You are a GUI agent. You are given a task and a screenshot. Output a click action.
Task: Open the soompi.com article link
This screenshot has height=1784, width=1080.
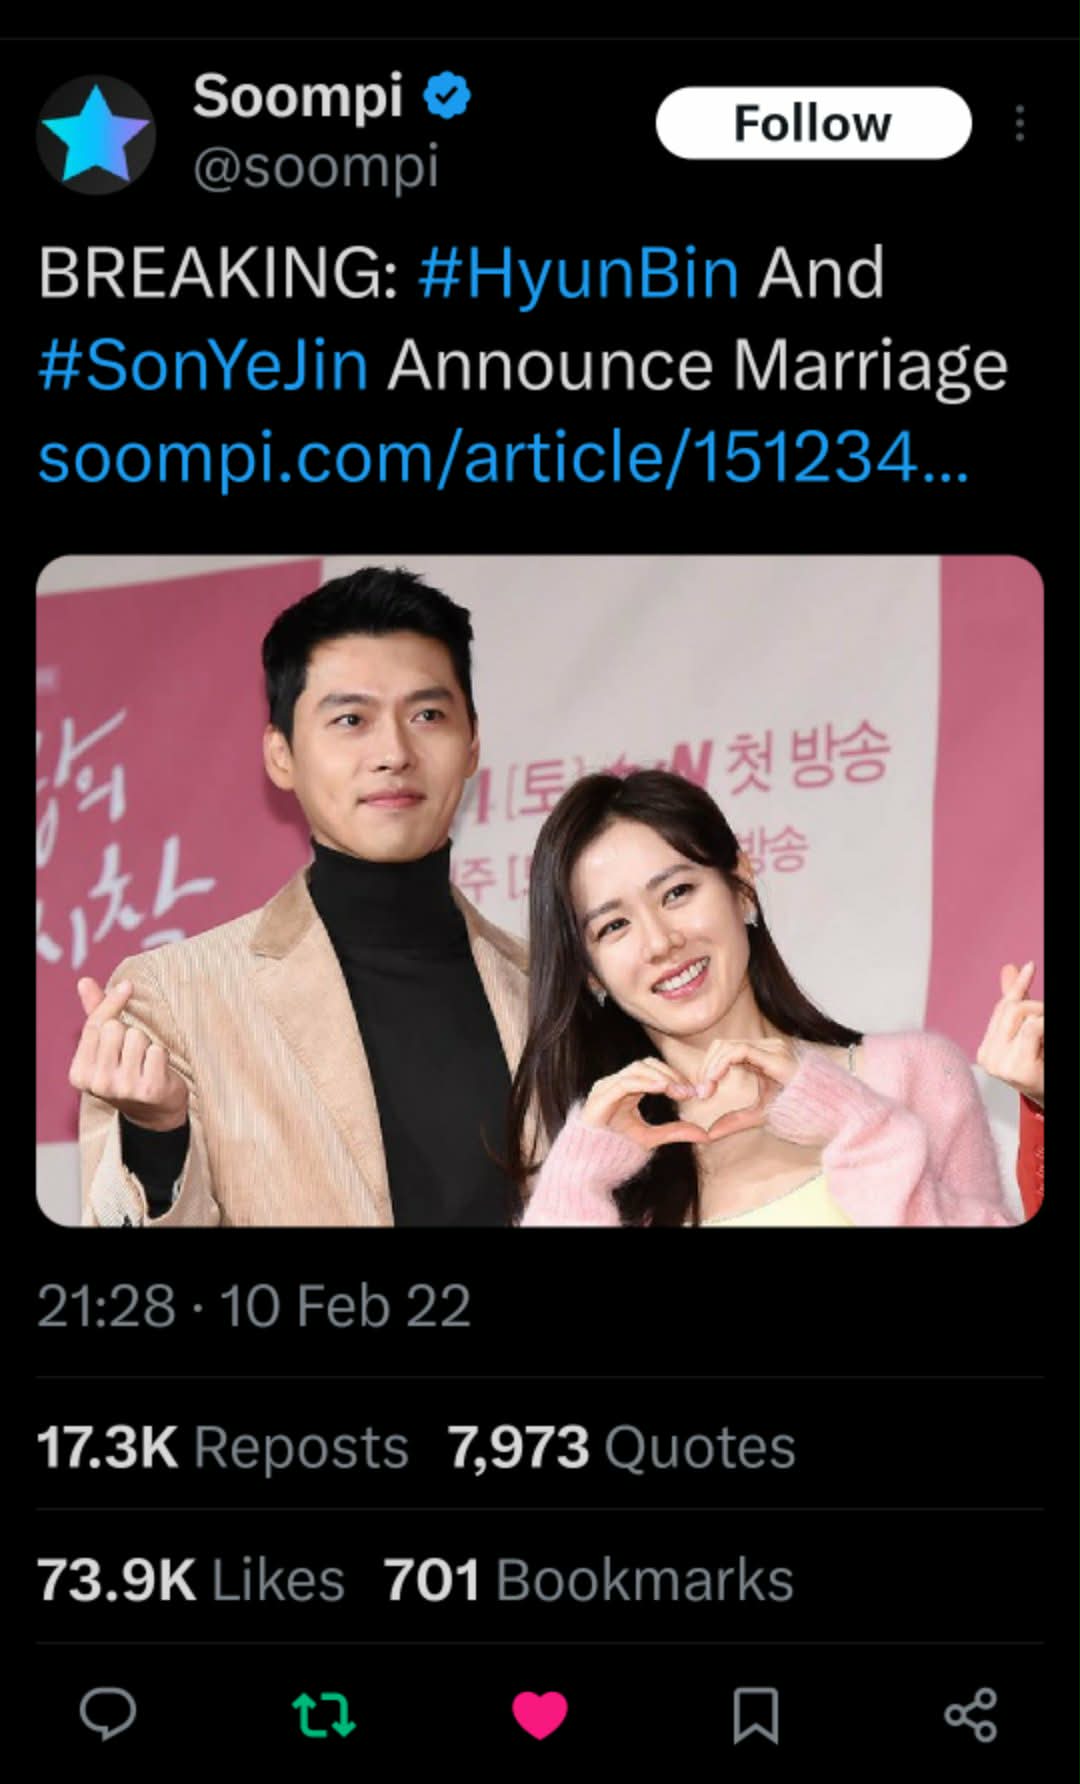503,456
